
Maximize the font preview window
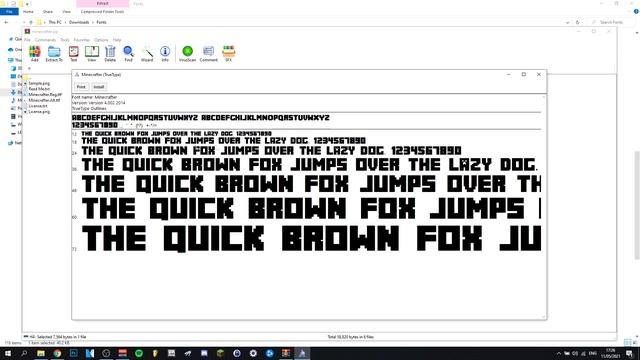coord(524,75)
